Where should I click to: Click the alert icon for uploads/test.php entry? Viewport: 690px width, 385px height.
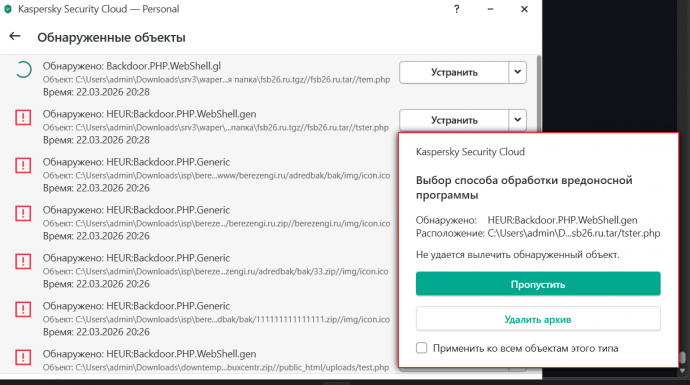point(23,357)
